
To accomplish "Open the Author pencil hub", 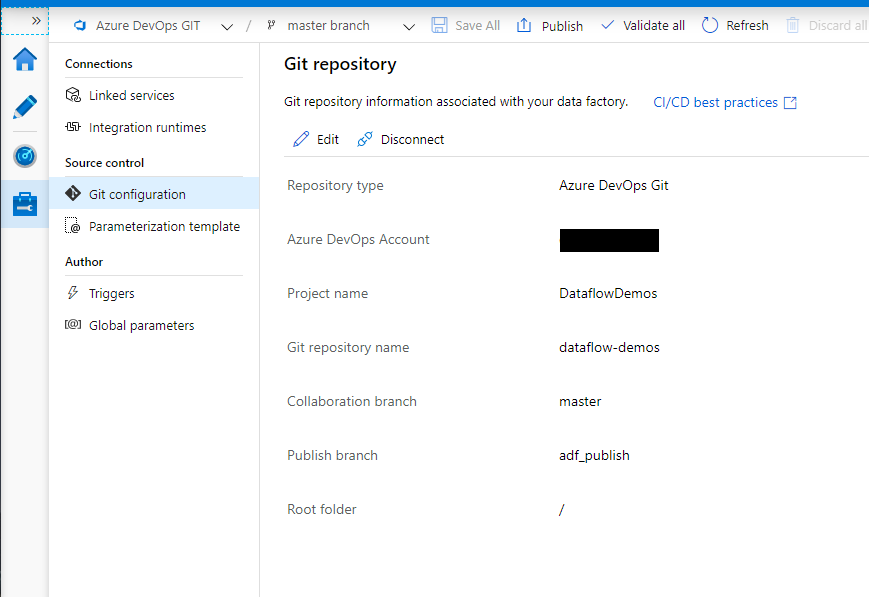I will (25, 106).
